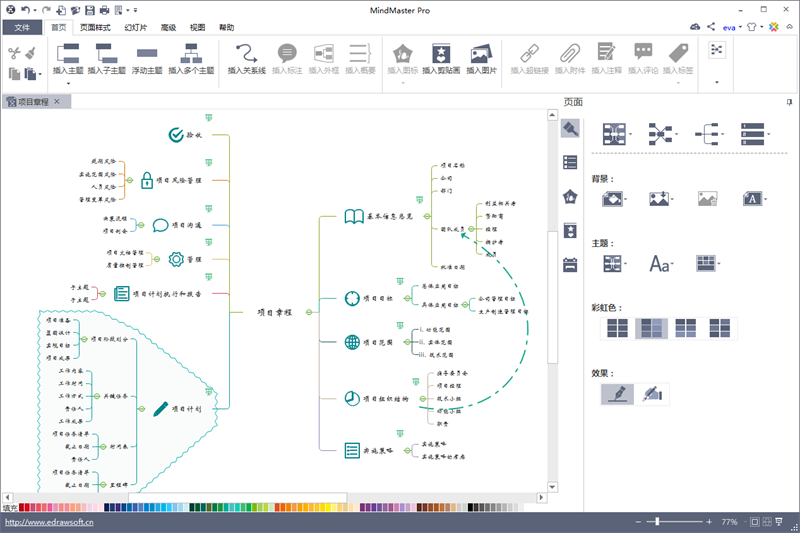The image size is (800, 533).
Task: Open clipart panel in sidebar
Action: pos(570,231)
